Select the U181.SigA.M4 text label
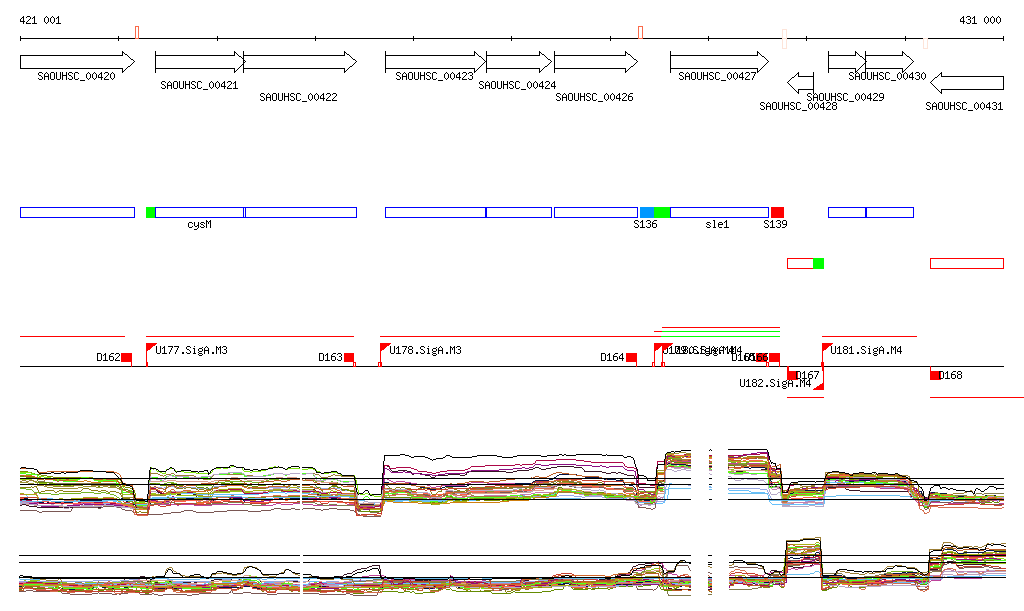Image resolution: width=1024 pixels, height=611 pixels. [866, 351]
